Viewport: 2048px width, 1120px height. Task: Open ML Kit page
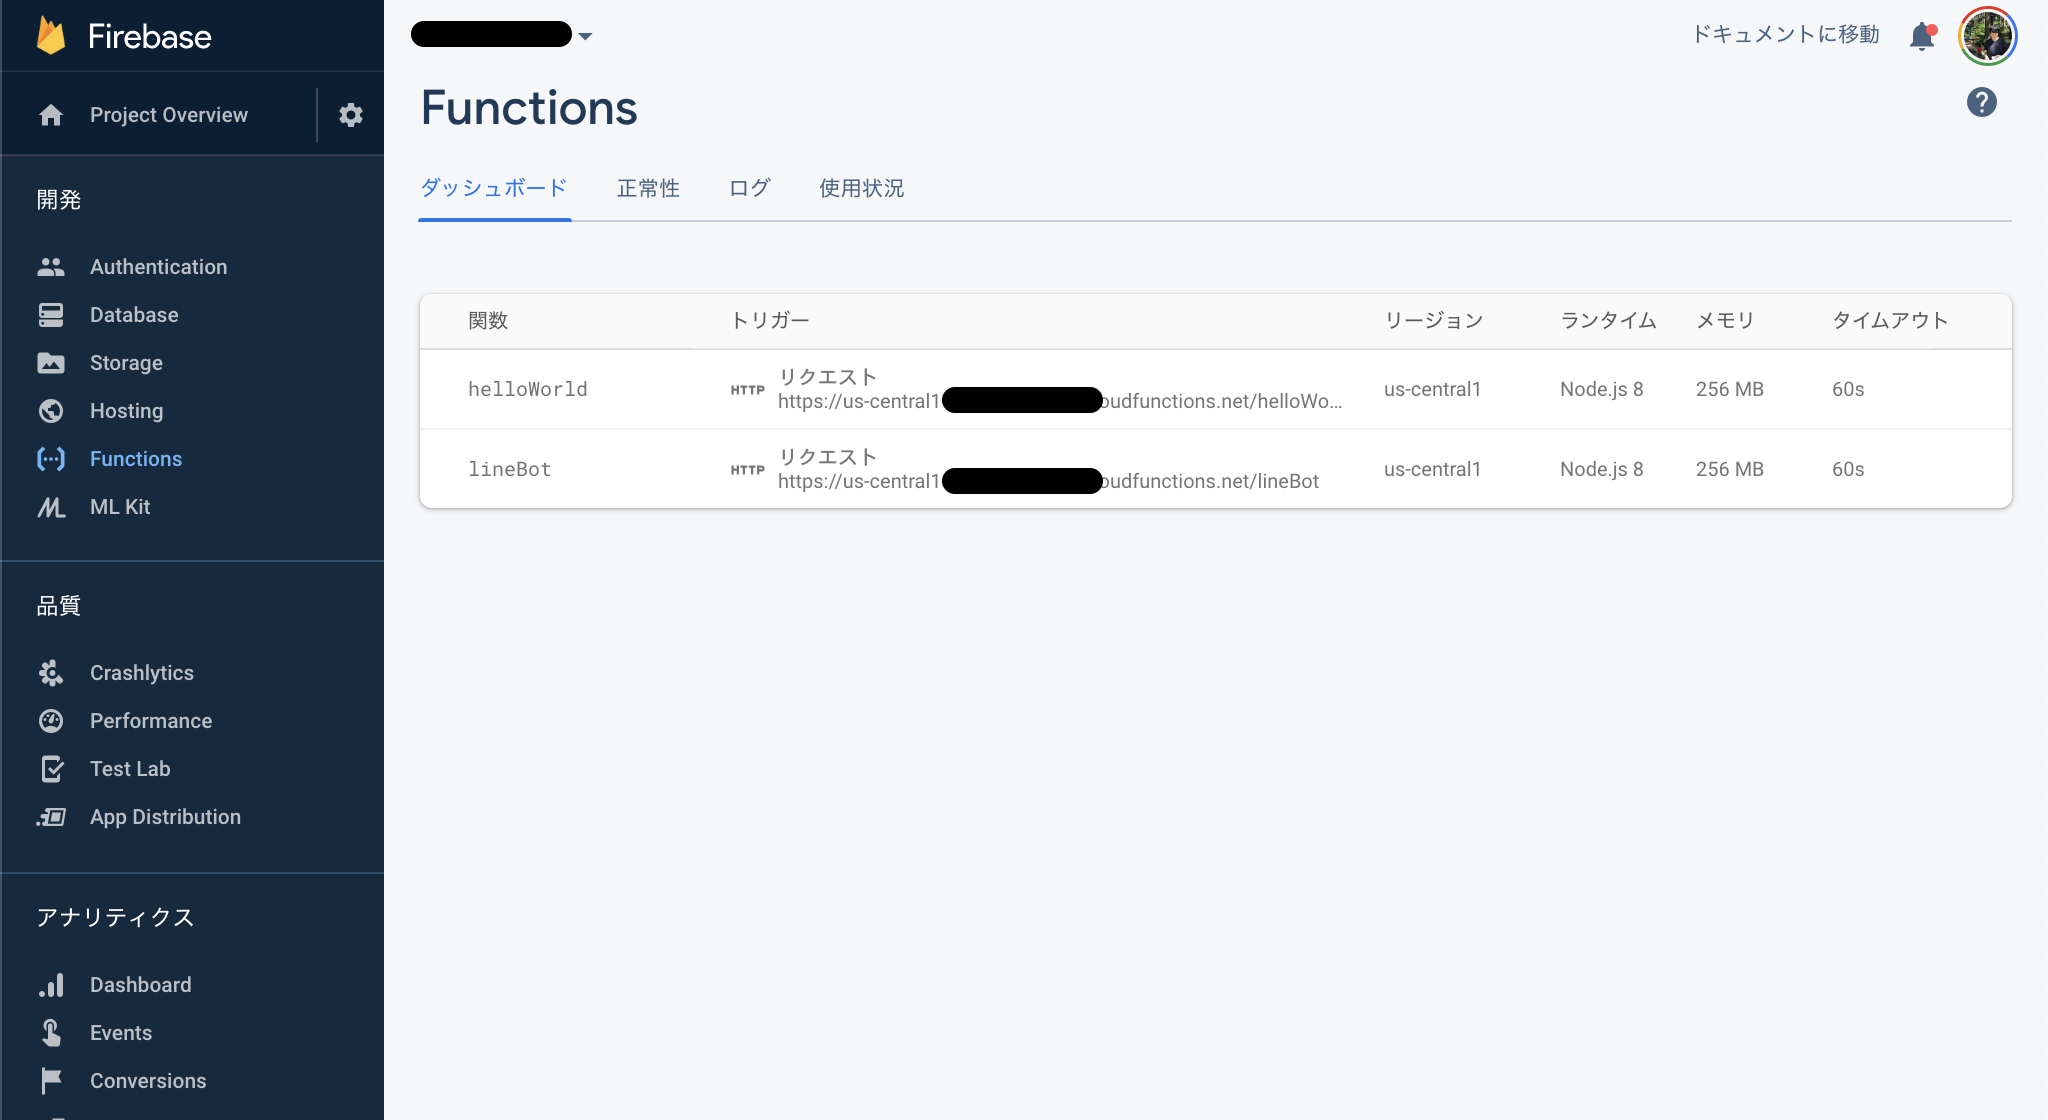point(120,507)
